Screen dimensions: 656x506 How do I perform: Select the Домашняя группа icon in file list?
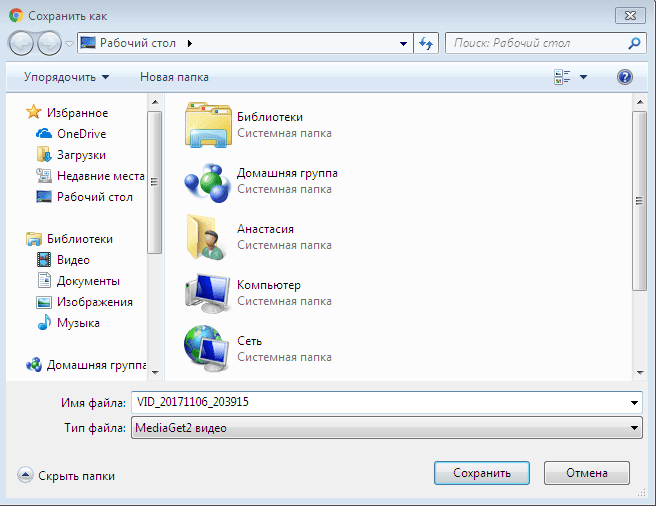pos(208,182)
